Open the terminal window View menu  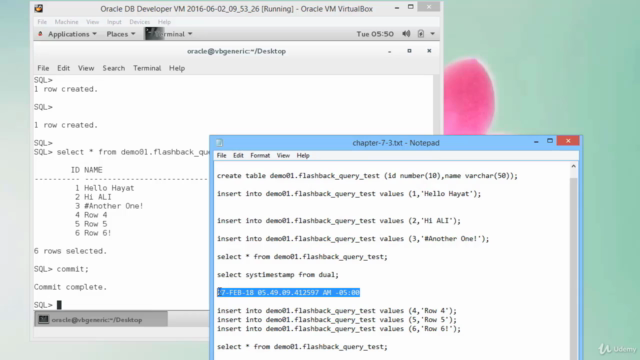pyautogui.click(x=86, y=68)
